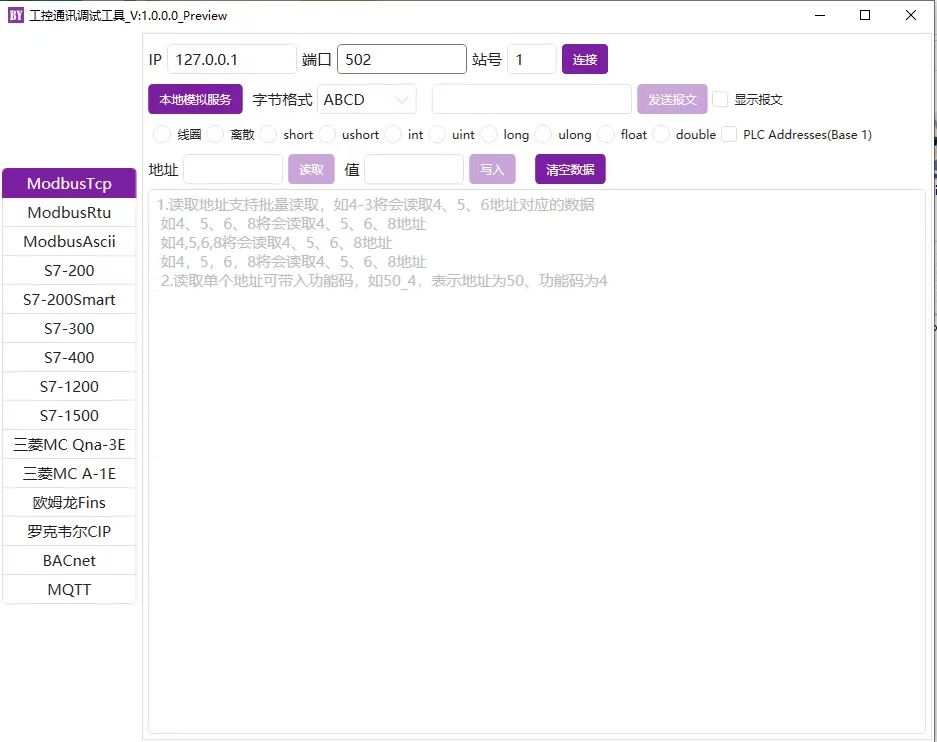The height and width of the screenshot is (742, 937).
Task: Click the 发送报文 send button
Action: pos(672,99)
